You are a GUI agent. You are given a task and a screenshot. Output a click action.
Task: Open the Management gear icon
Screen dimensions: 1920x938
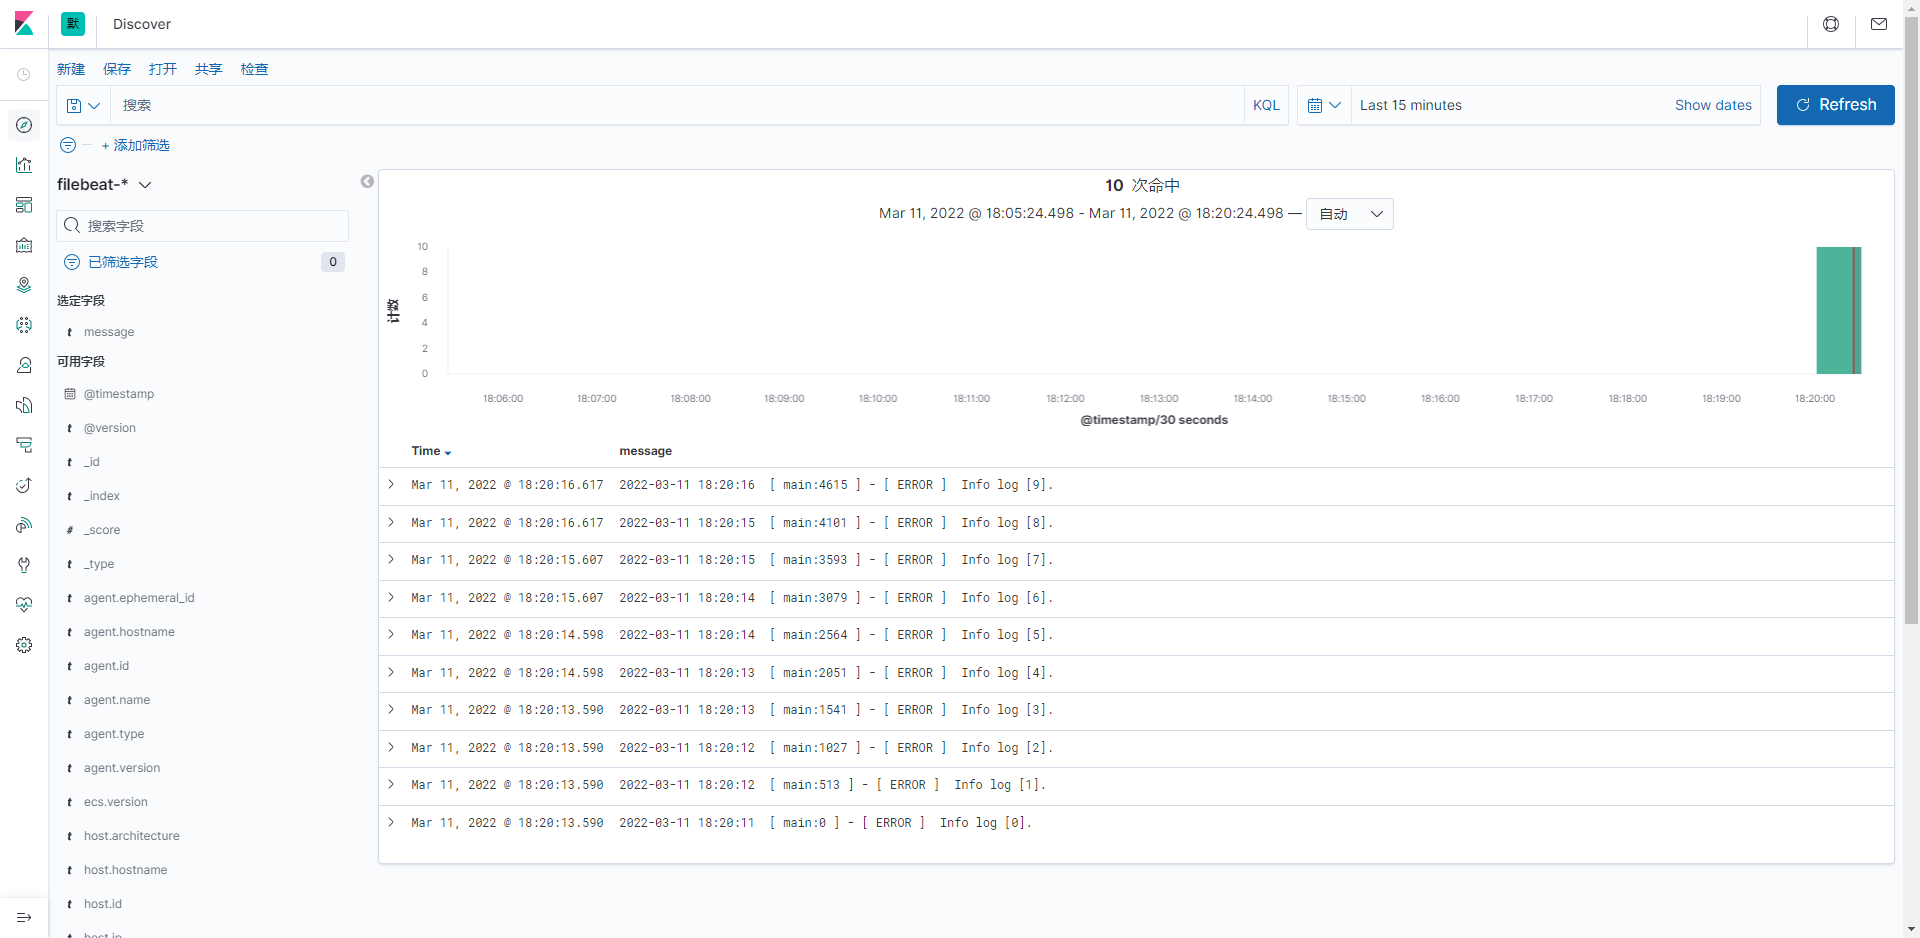click(x=24, y=645)
